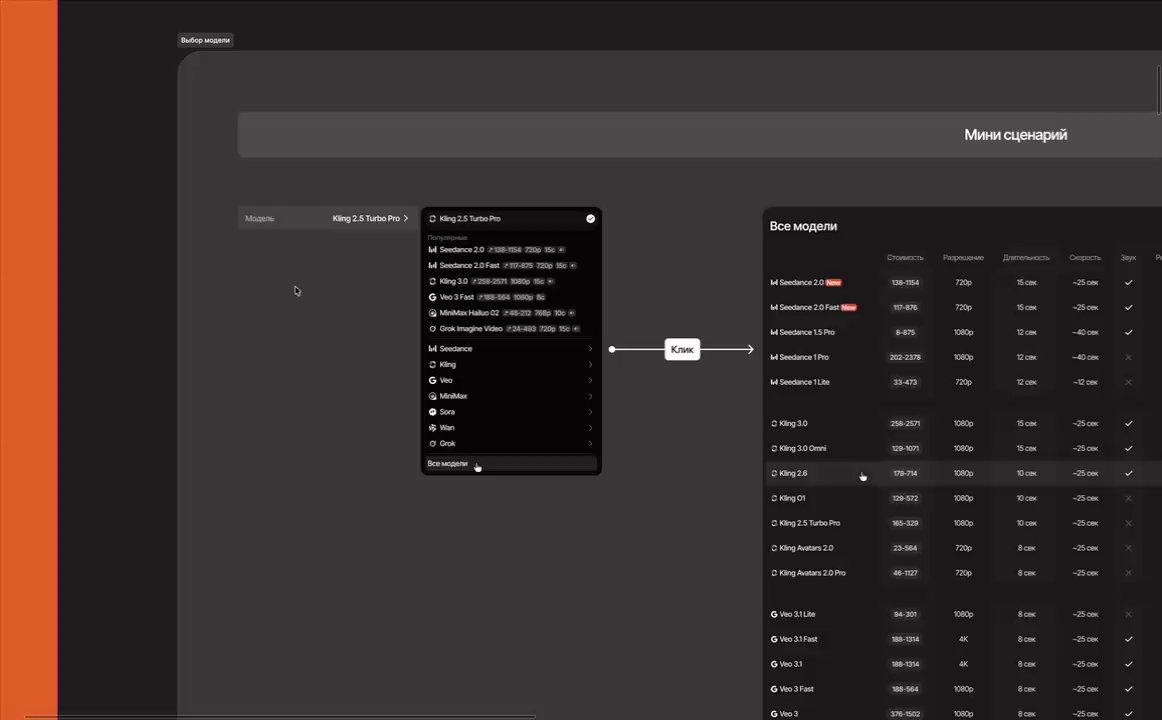Click Kling icon in the Kling O1 row
1162x720 pixels.
coord(774,499)
